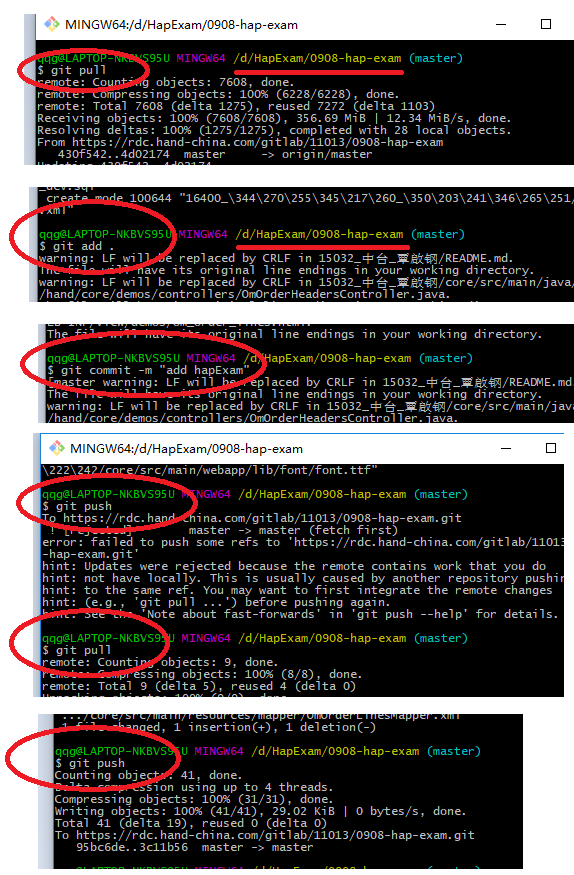Click the 'Resolving deltas: 100%' output line
574x875 pixels.
(x=274, y=130)
